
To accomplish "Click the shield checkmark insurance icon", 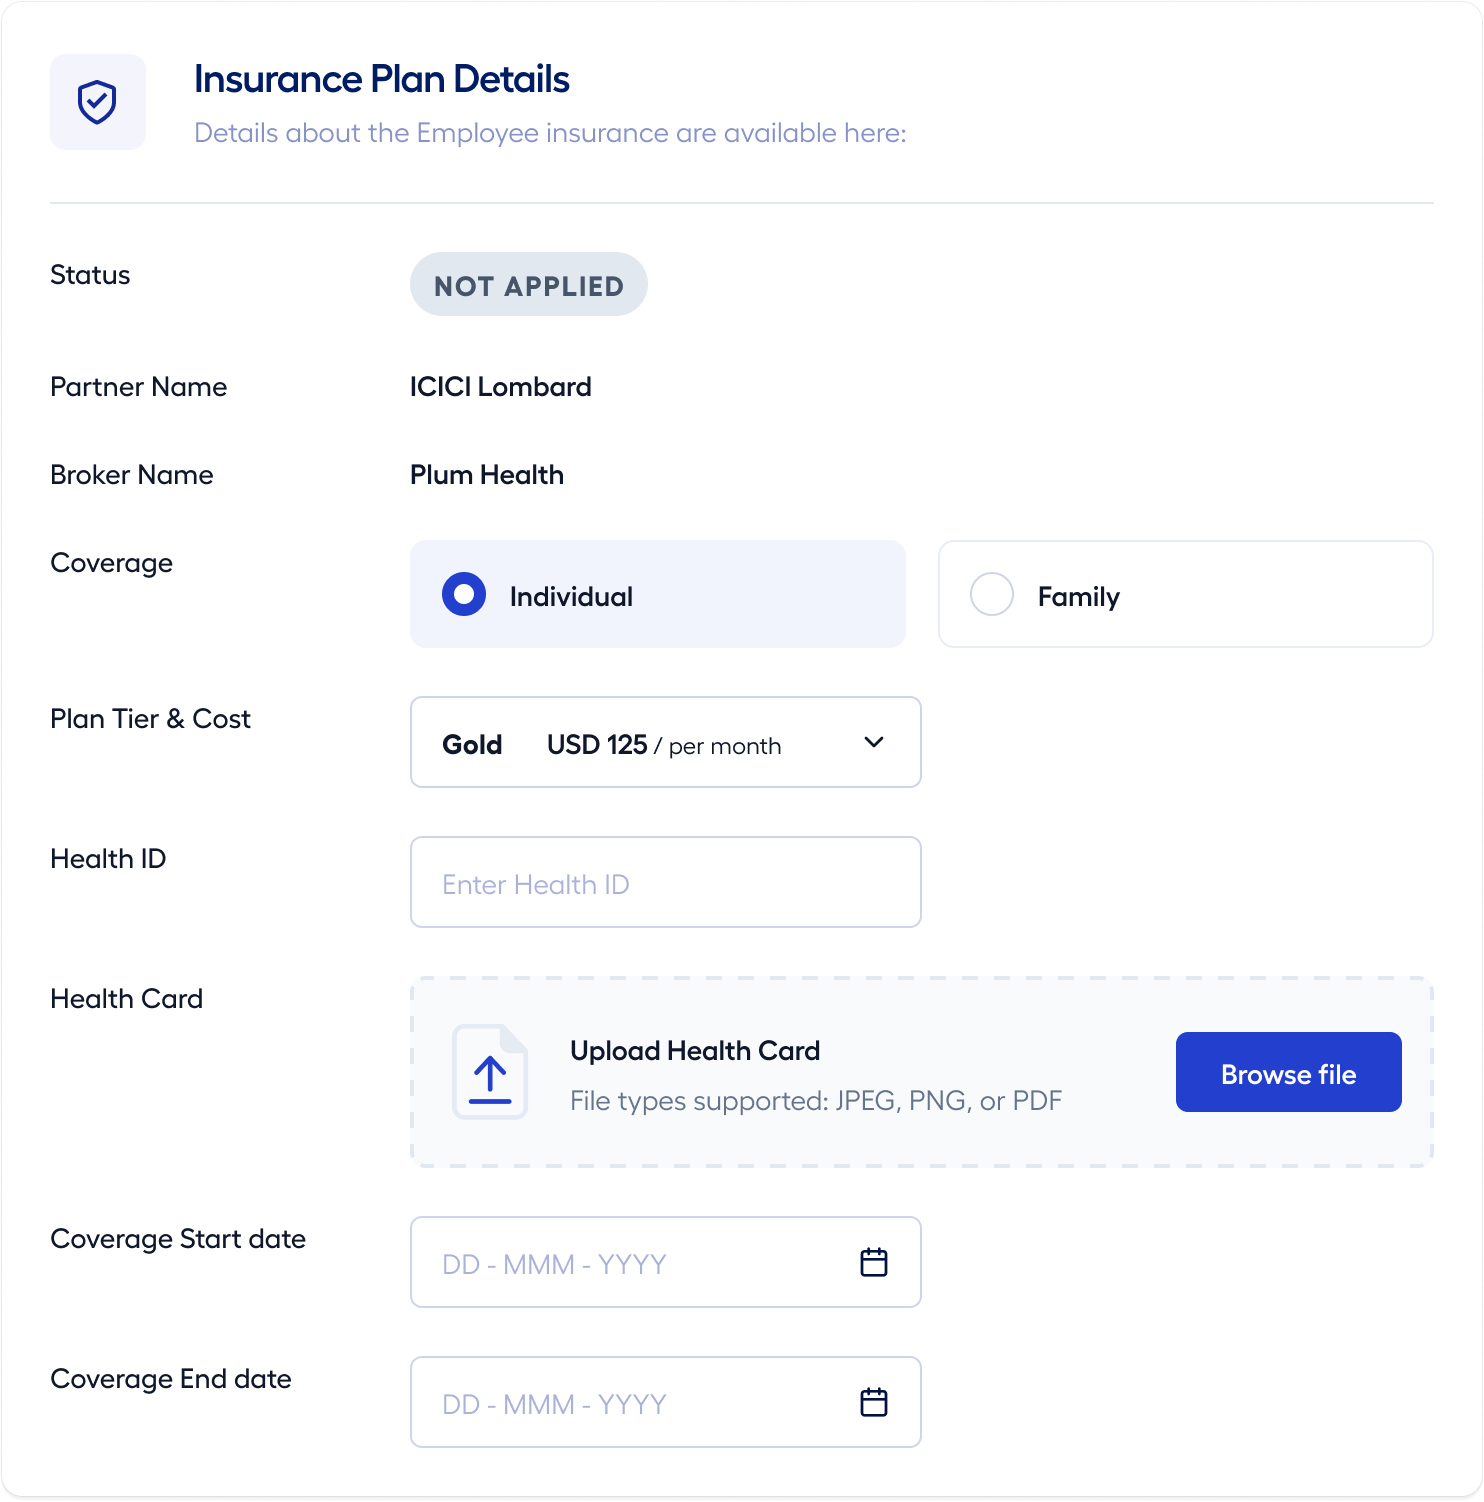I will [98, 102].
